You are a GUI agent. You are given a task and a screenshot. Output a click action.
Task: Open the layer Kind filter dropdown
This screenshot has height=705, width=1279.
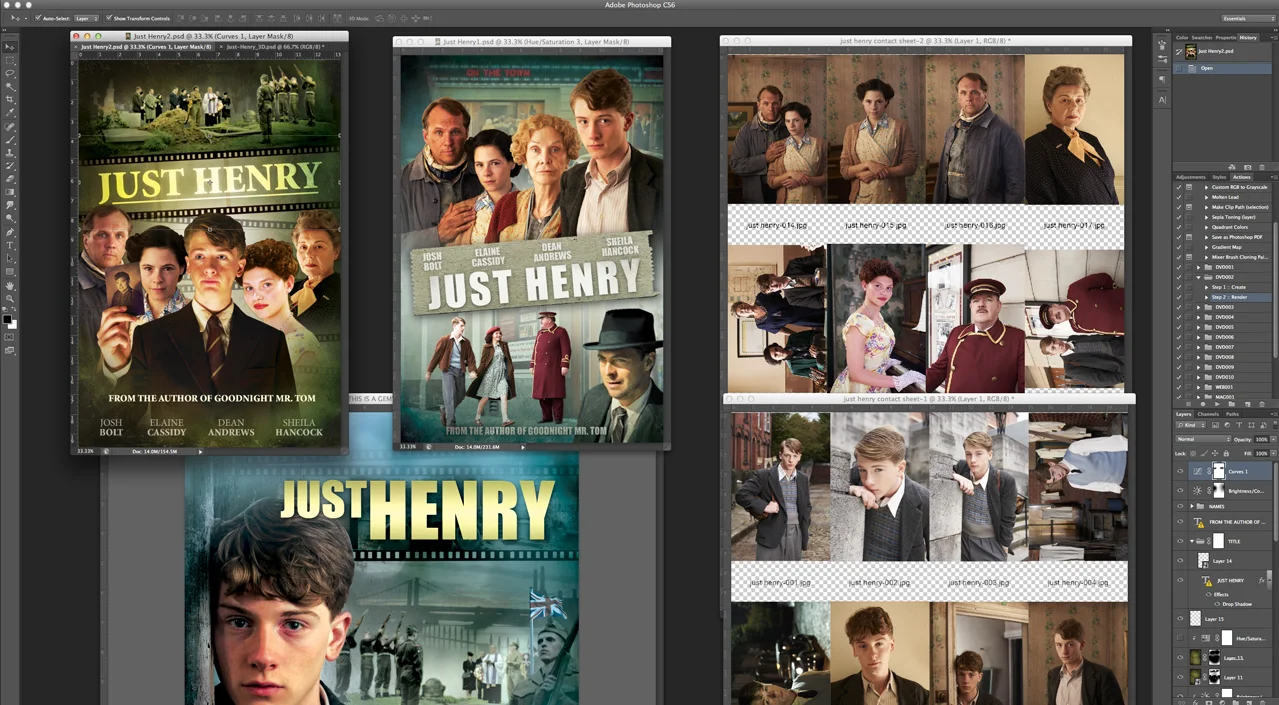click(x=1190, y=425)
